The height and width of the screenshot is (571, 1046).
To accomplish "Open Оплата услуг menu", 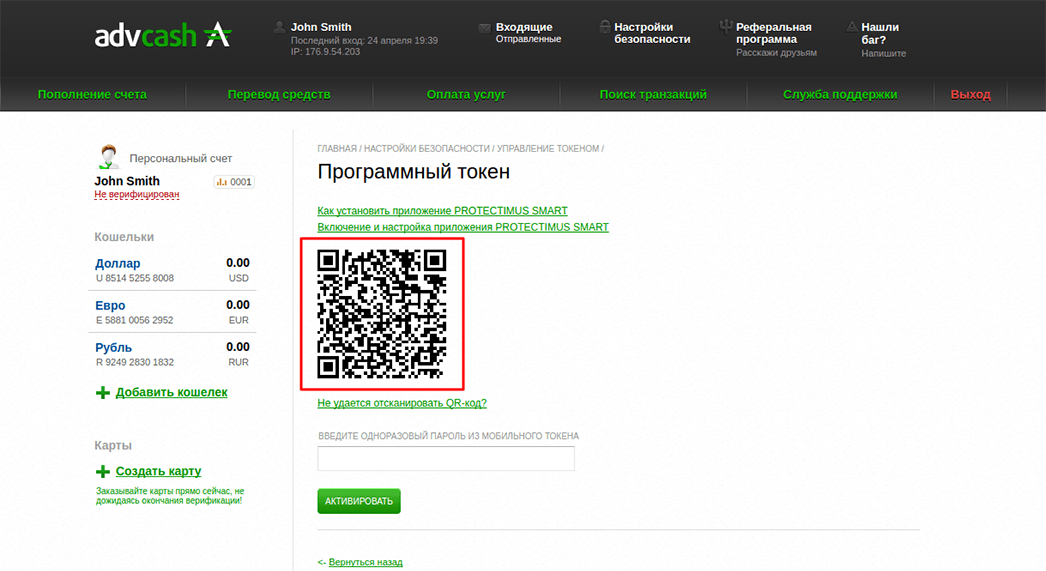I will click(466, 95).
